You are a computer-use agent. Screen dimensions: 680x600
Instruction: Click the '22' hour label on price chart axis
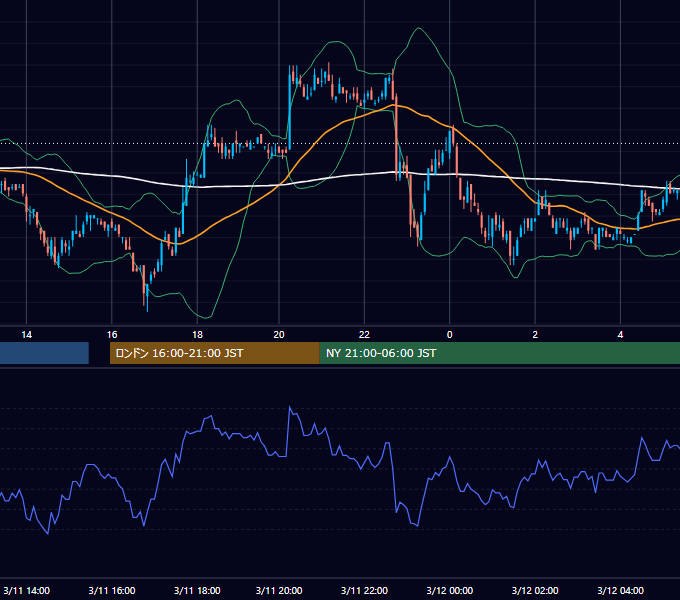pos(364,335)
